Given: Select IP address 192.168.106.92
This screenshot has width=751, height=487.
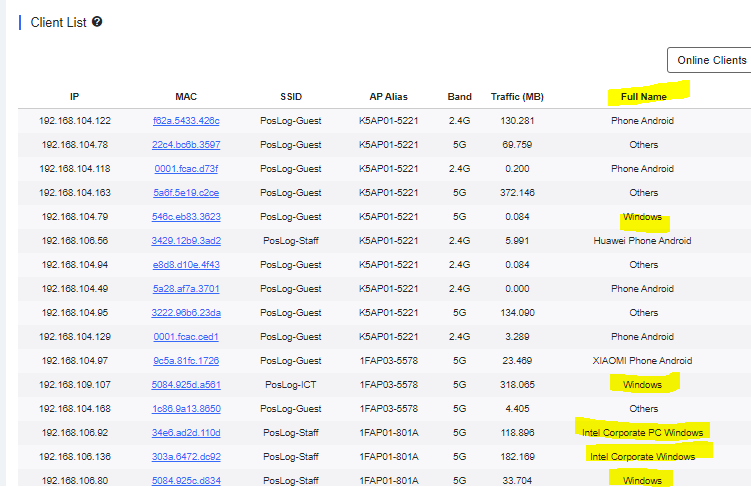Looking at the screenshot, I should 75,432.
